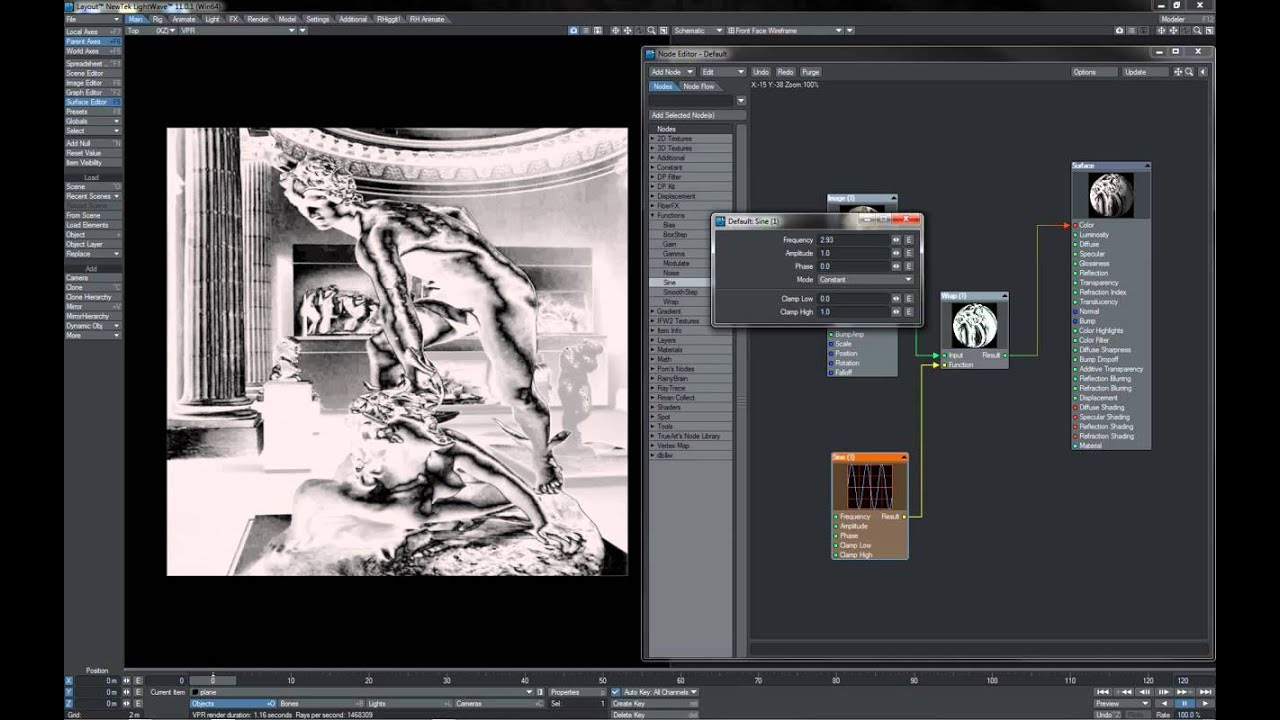Select Objects edit mode
1280x720 pixels.
[233, 704]
